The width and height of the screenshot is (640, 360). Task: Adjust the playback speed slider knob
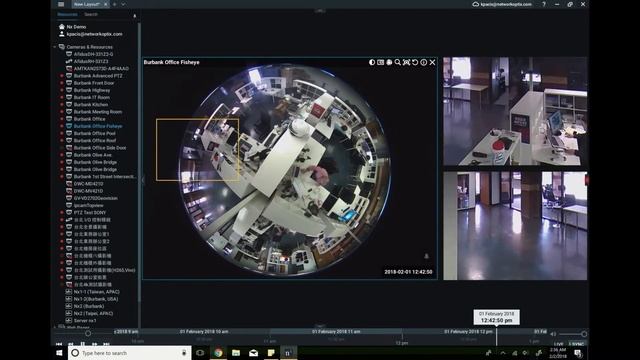(x=88, y=333)
